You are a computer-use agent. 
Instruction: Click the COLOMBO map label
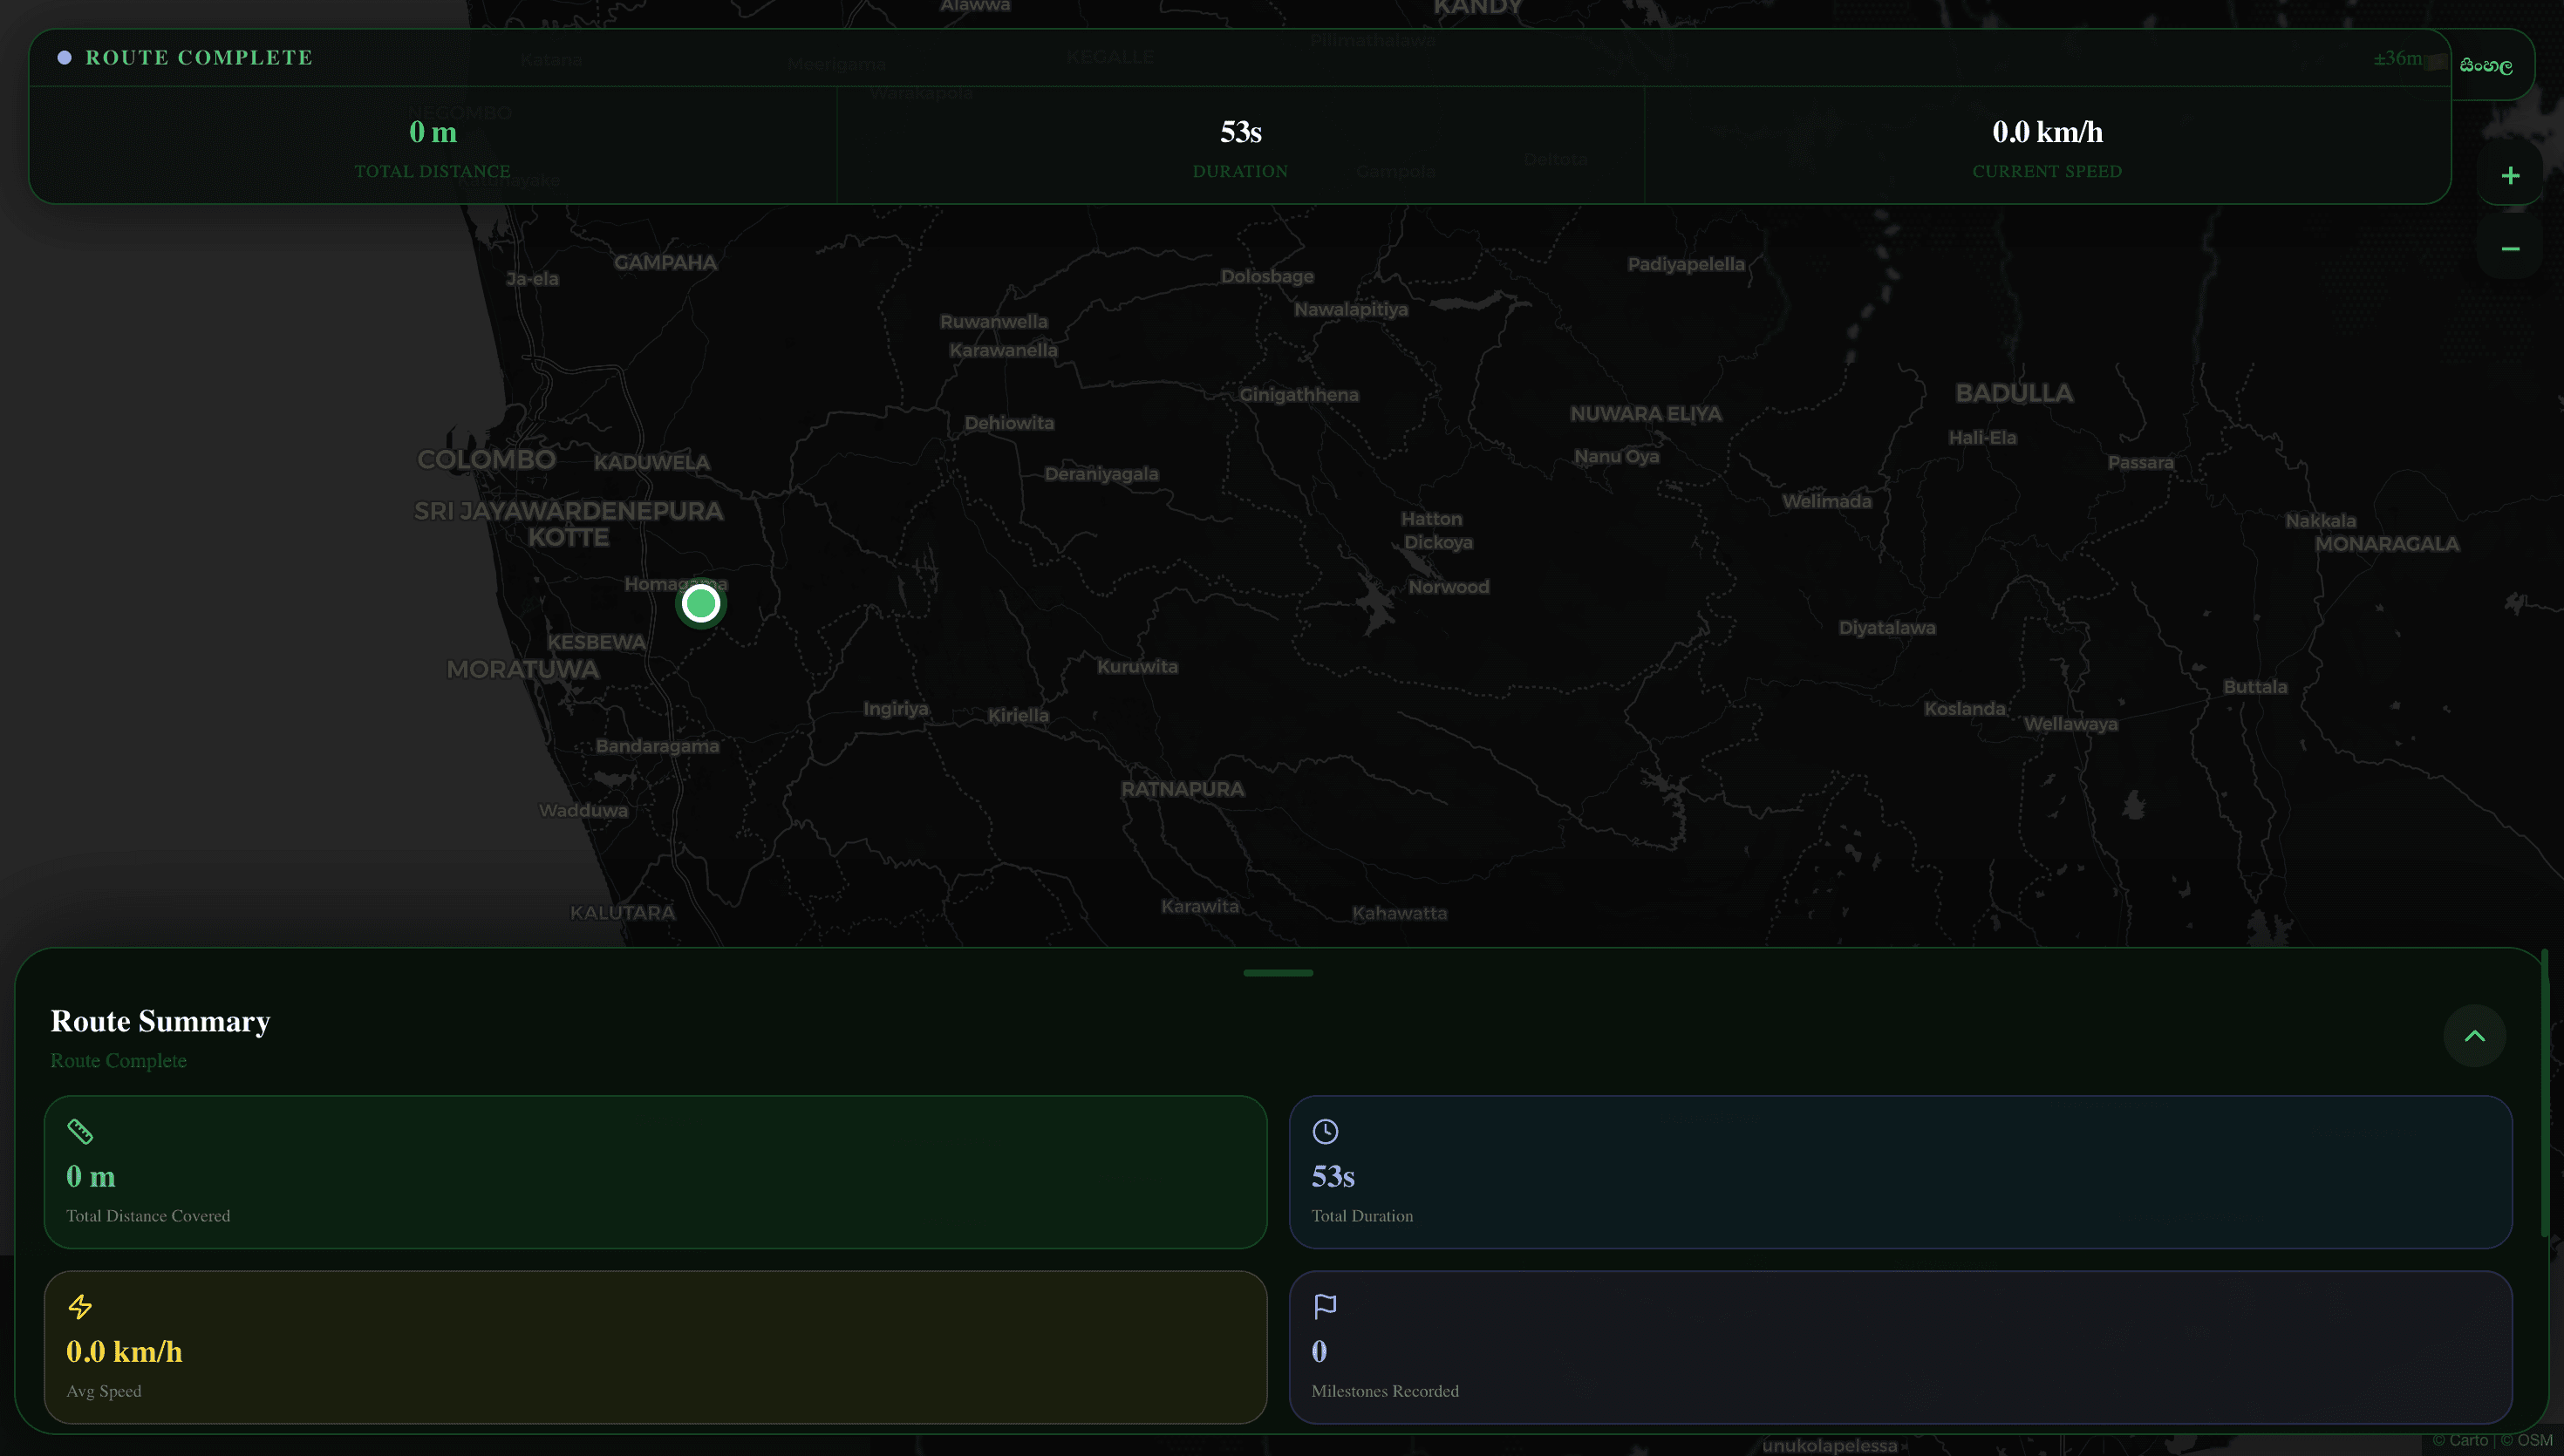(486, 460)
